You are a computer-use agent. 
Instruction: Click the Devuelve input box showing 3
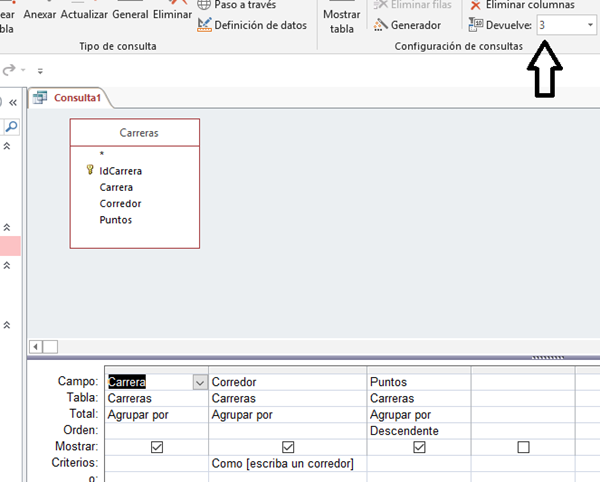561,25
